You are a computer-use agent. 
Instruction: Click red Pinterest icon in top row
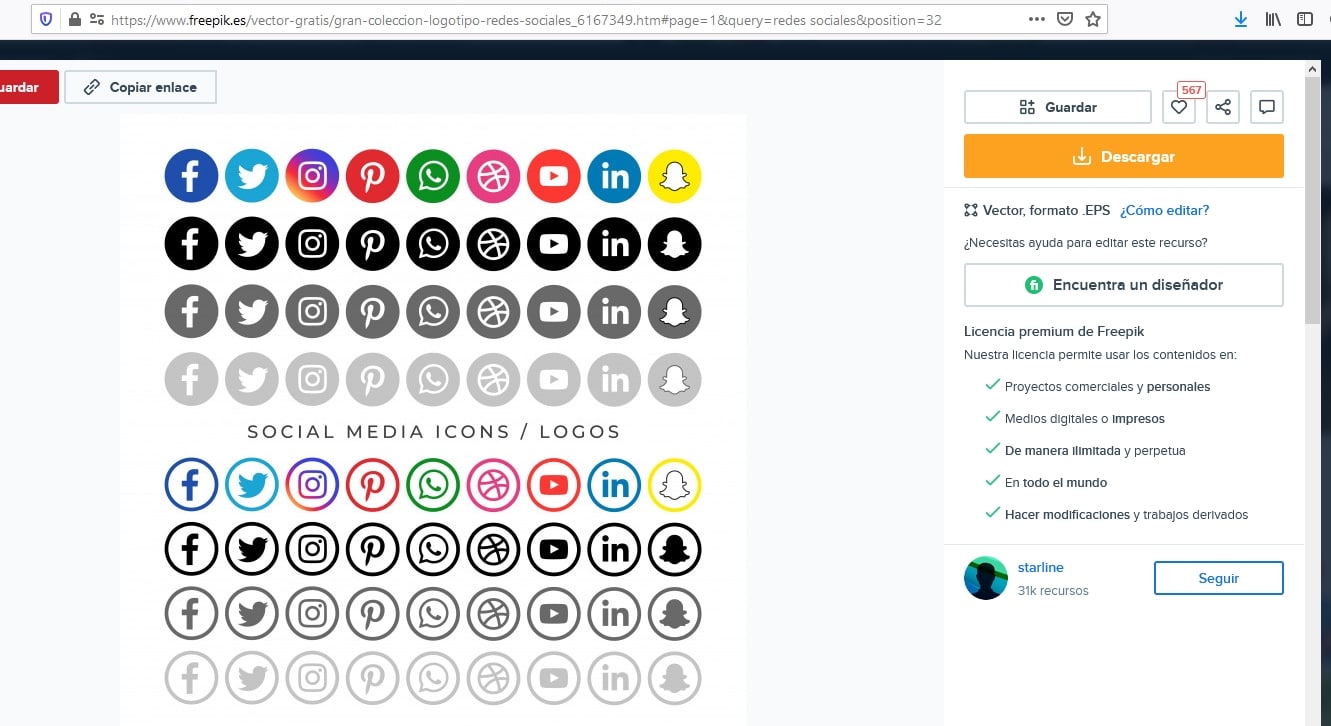(x=373, y=176)
